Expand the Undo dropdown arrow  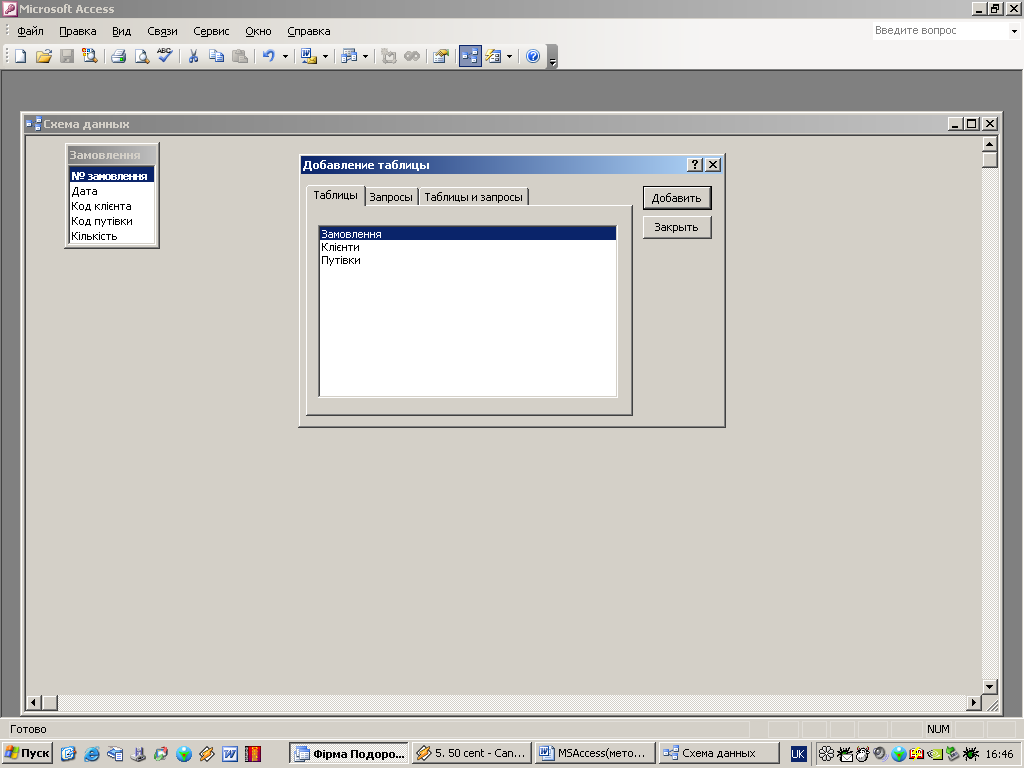285,57
